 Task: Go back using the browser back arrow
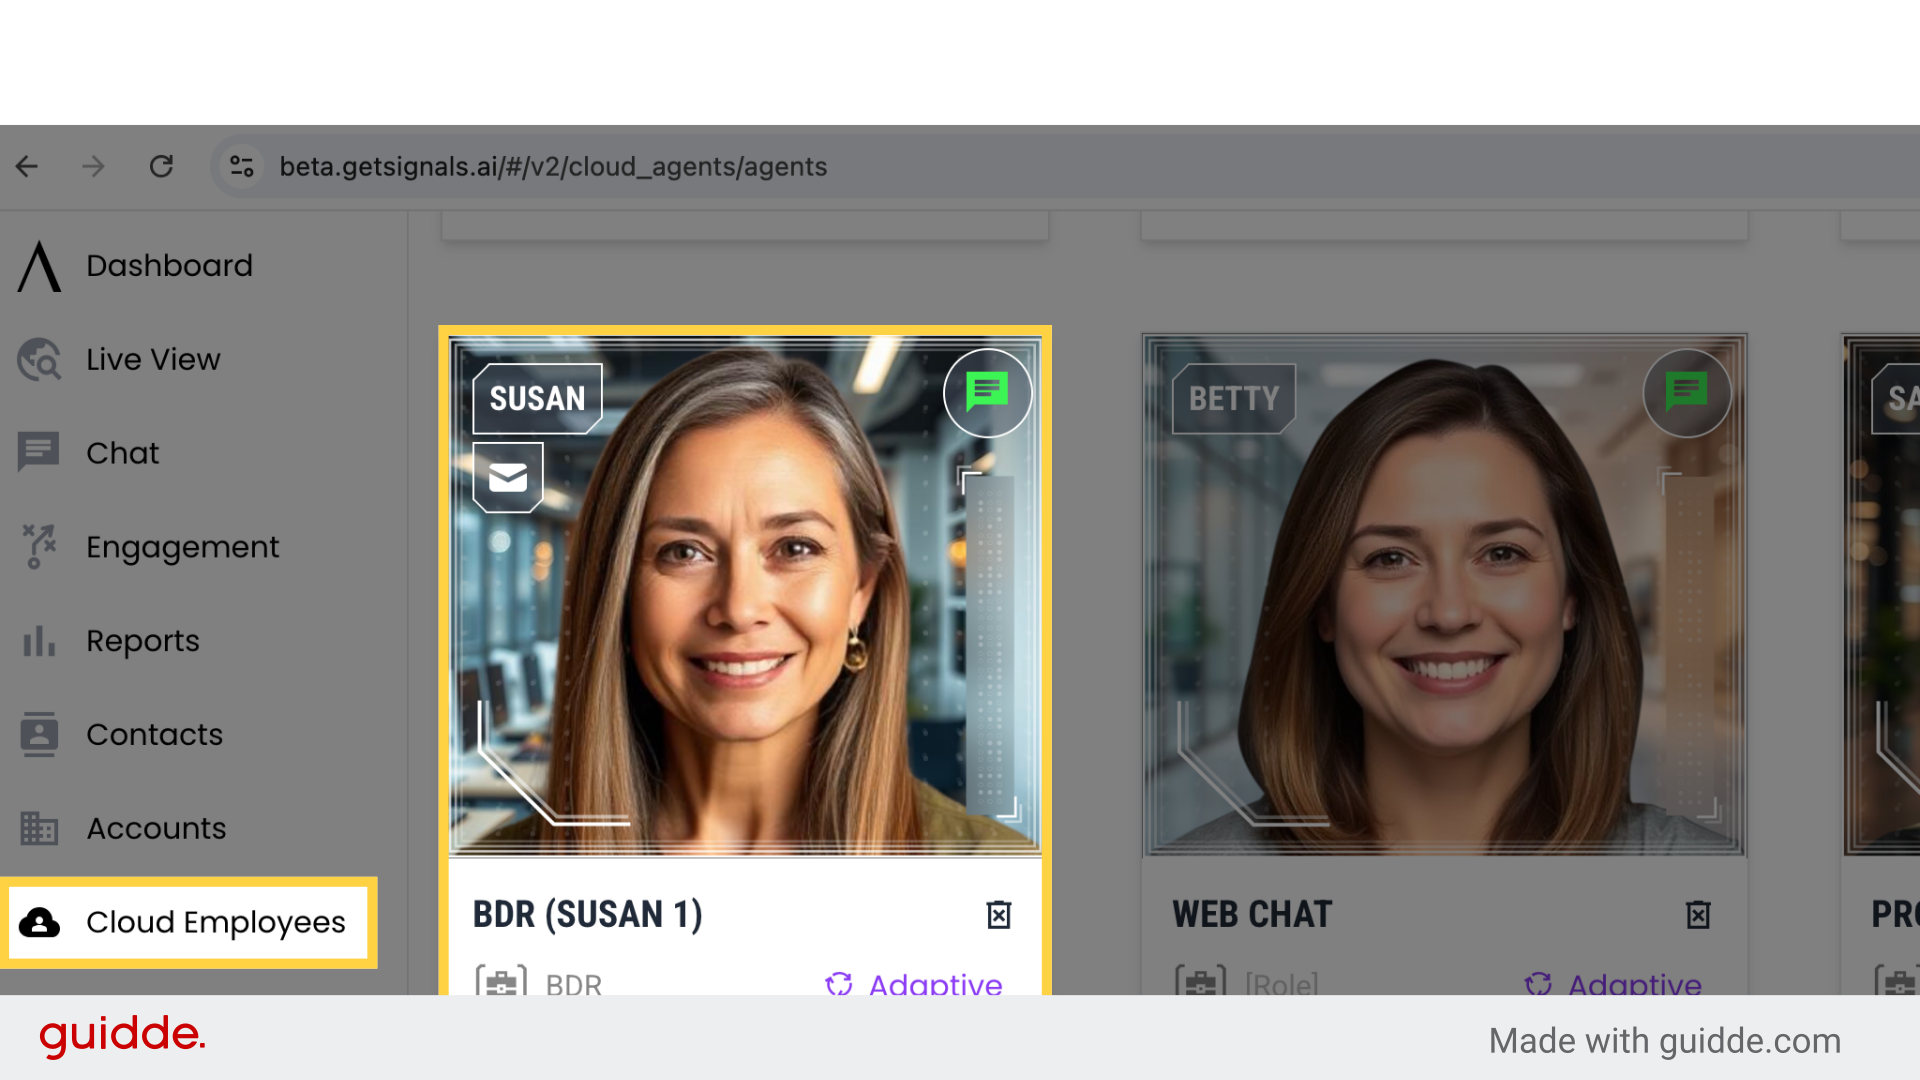(27, 166)
